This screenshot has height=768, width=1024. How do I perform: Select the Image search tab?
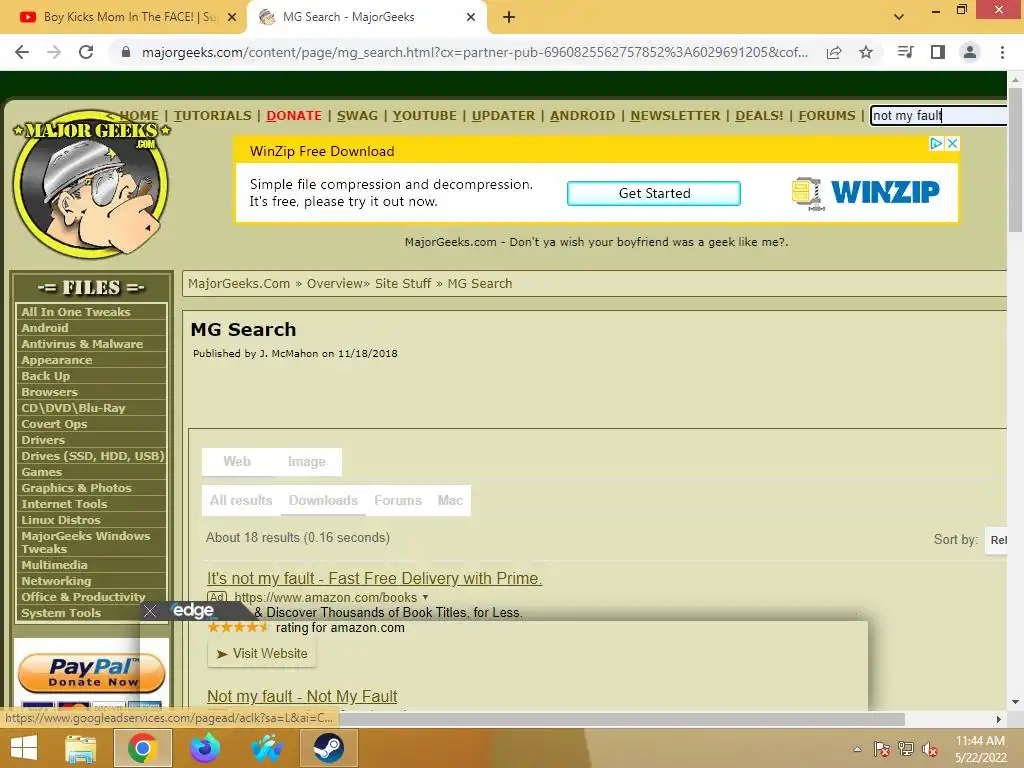pyautogui.click(x=306, y=462)
